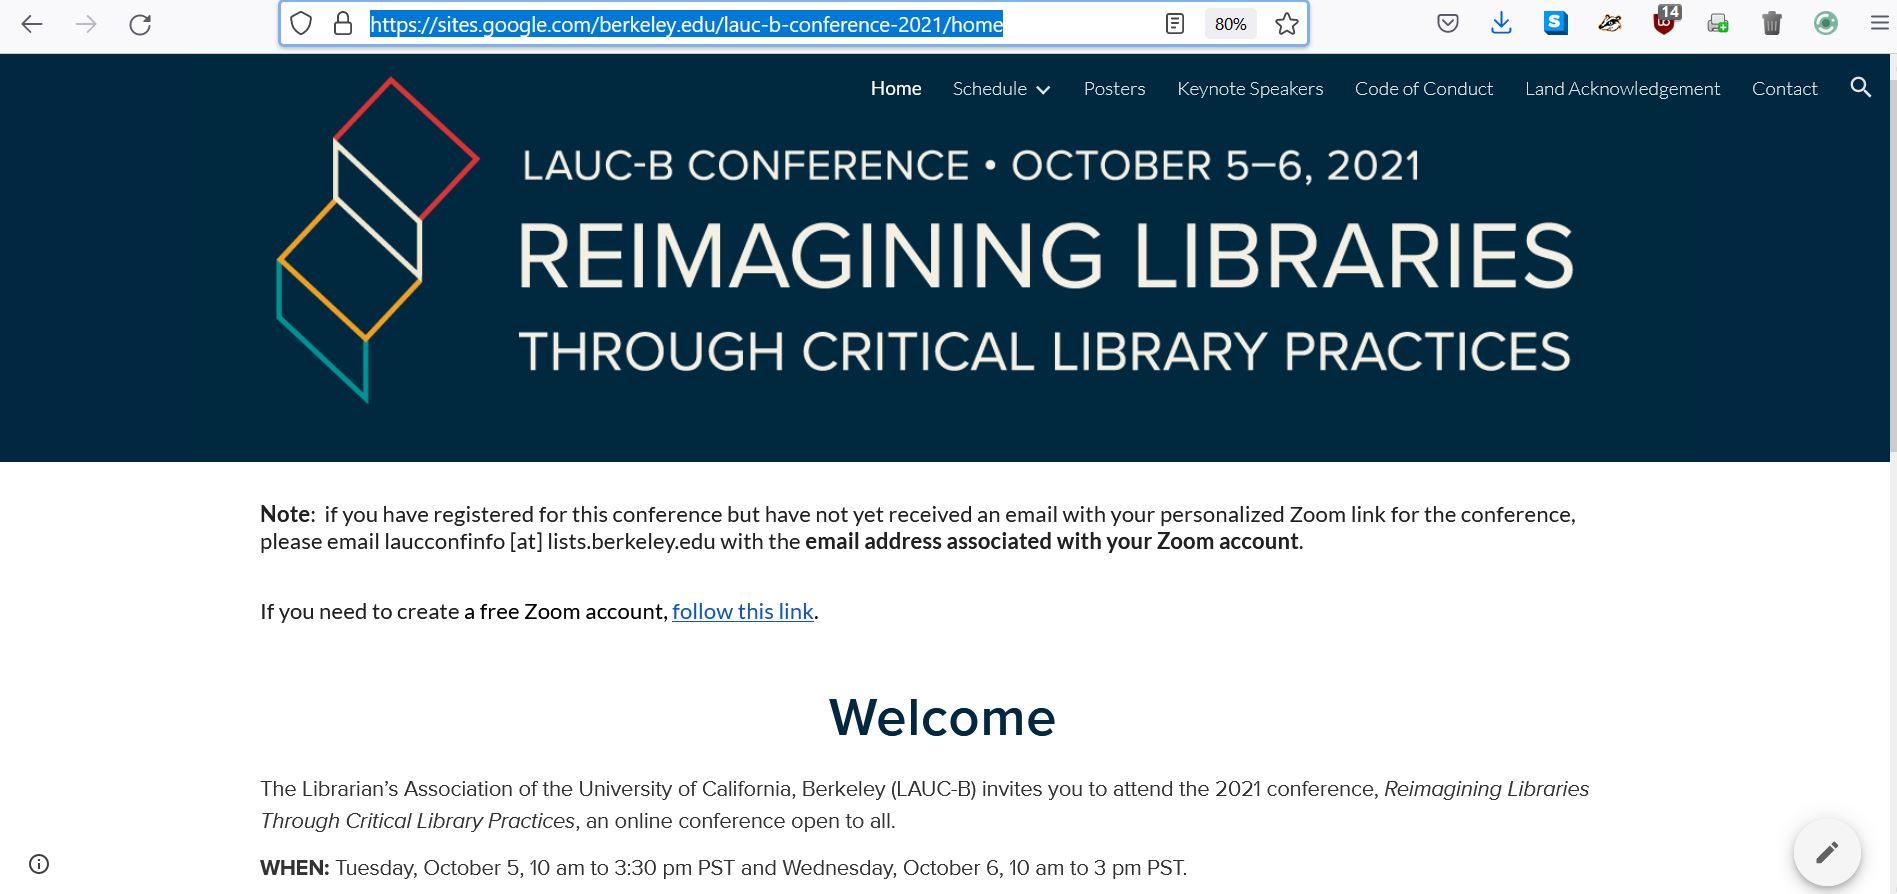Click the pencil edit button
This screenshot has width=1897, height=894.
pos(1826,852)
